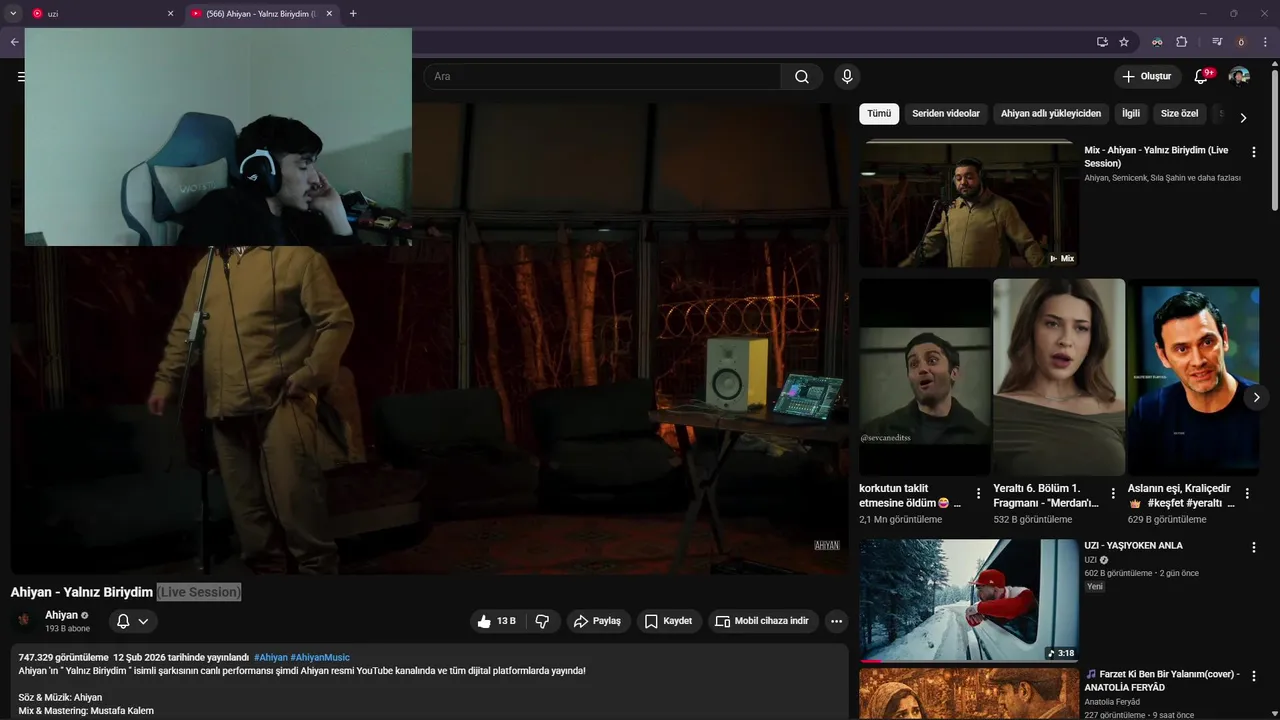Open the Aslanın eşi, Kraliçedir short
This screenshot has height=720, width=1280.
1194,376
